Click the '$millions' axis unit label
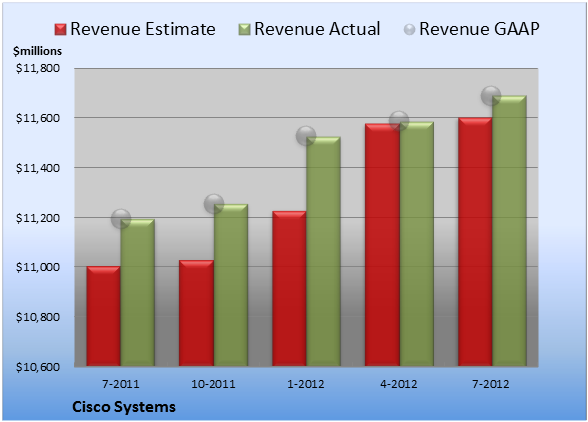The image size is (588, 422). tap(37, 51)
